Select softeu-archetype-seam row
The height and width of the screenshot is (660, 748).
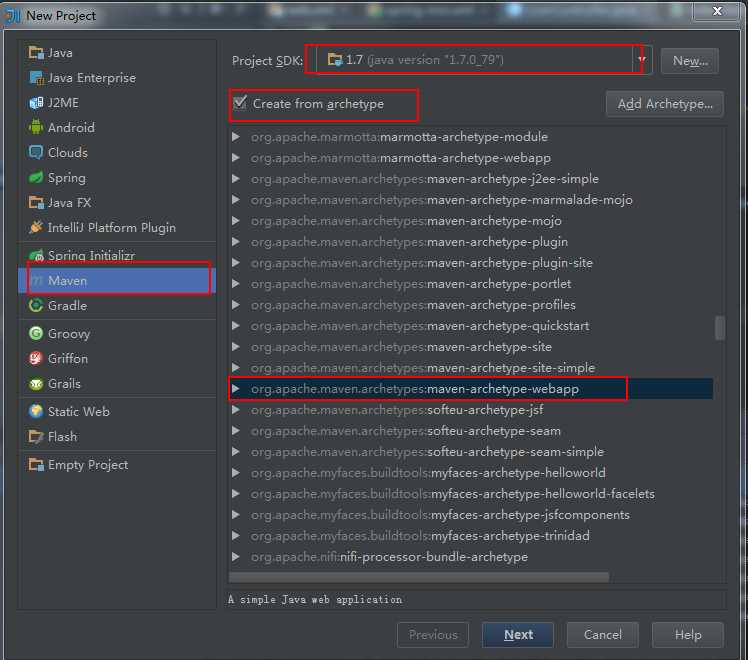click(x=471, y=431)
